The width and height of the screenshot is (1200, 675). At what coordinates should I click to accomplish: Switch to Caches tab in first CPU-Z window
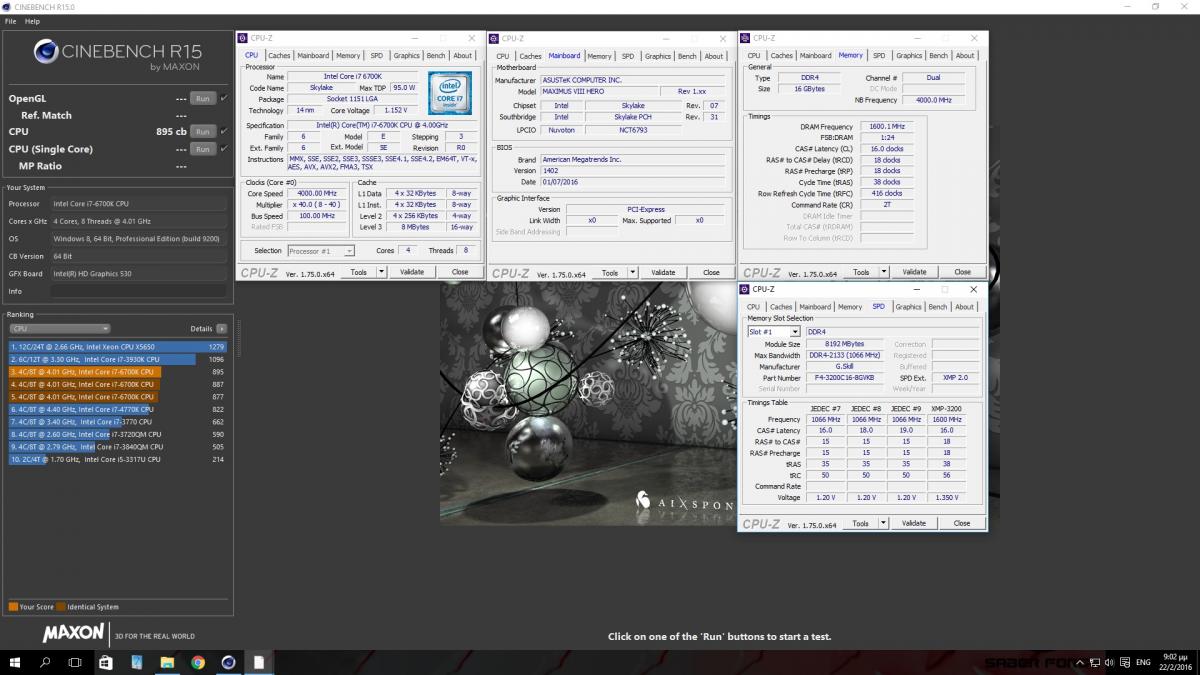279,56
